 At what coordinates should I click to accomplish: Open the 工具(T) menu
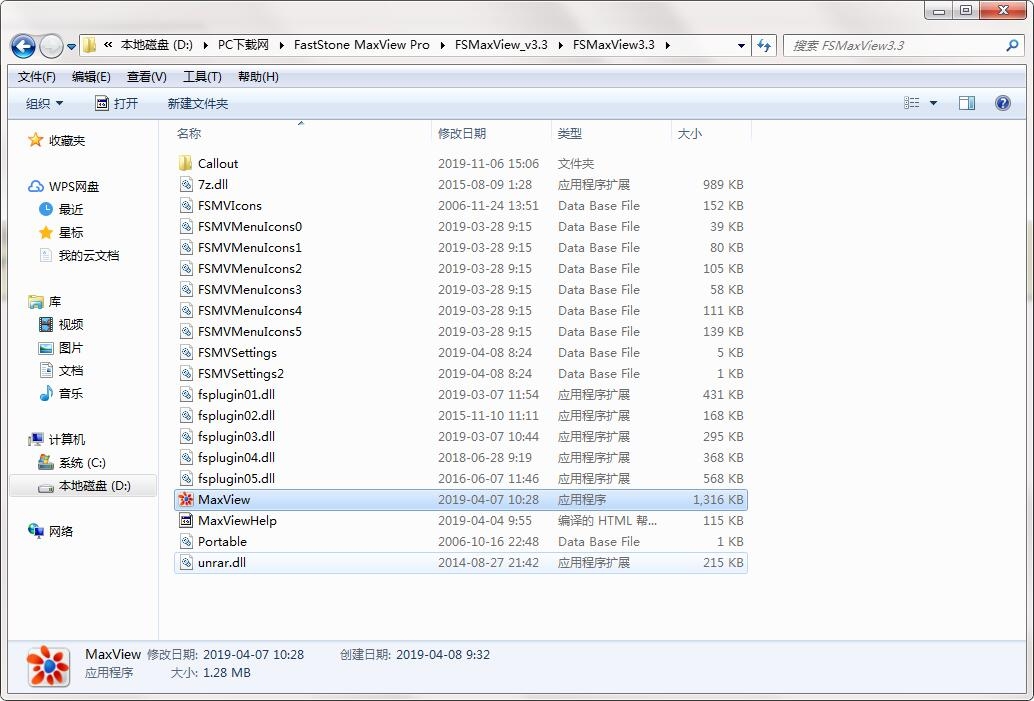[x=202, y=77]
